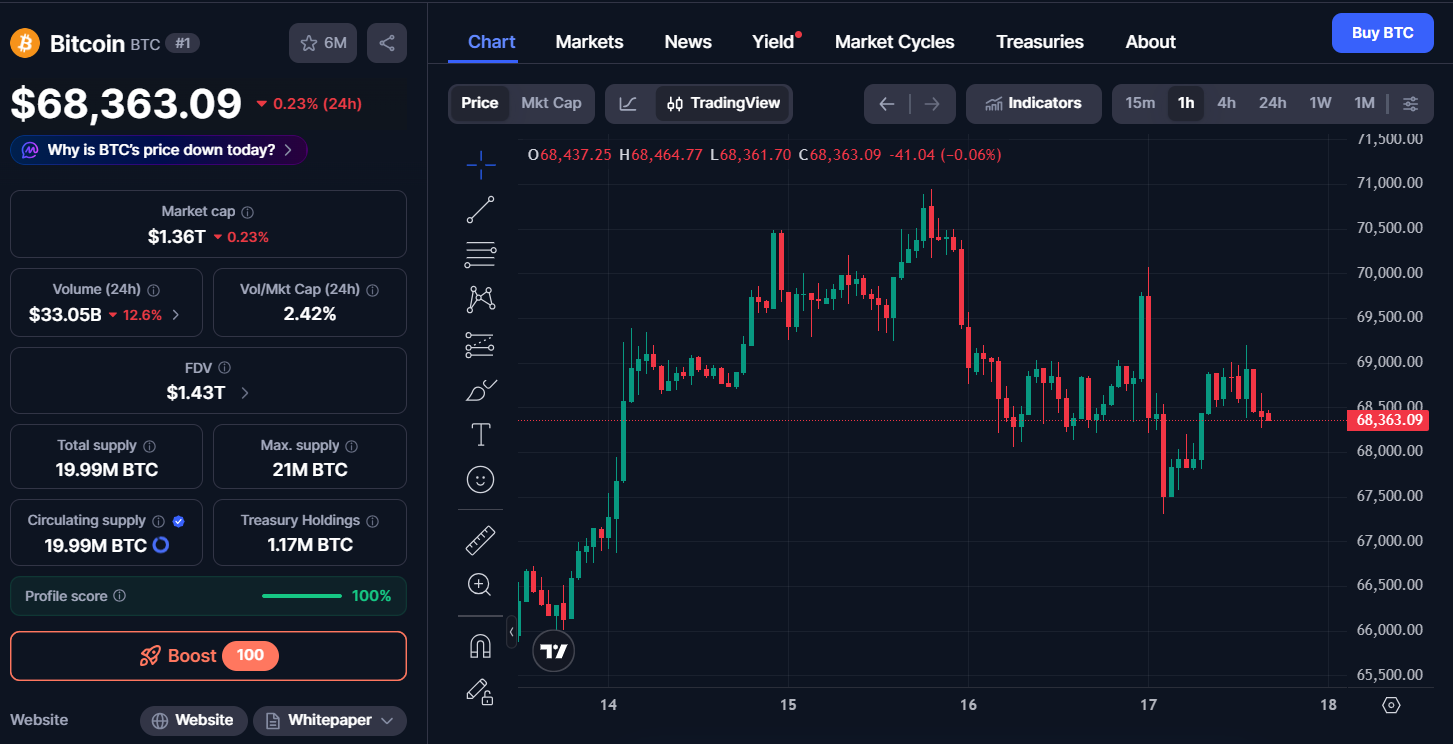
Task: Open the Markets tab
Action: (589, 42)
